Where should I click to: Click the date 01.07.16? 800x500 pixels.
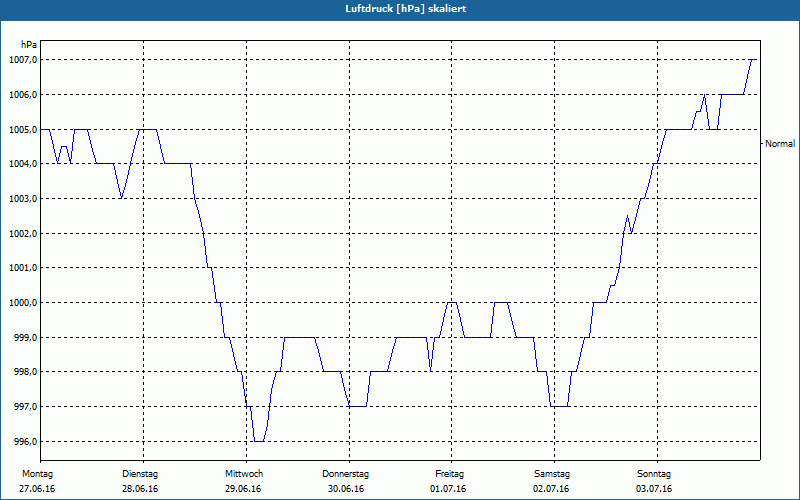[x=448, y=489]
